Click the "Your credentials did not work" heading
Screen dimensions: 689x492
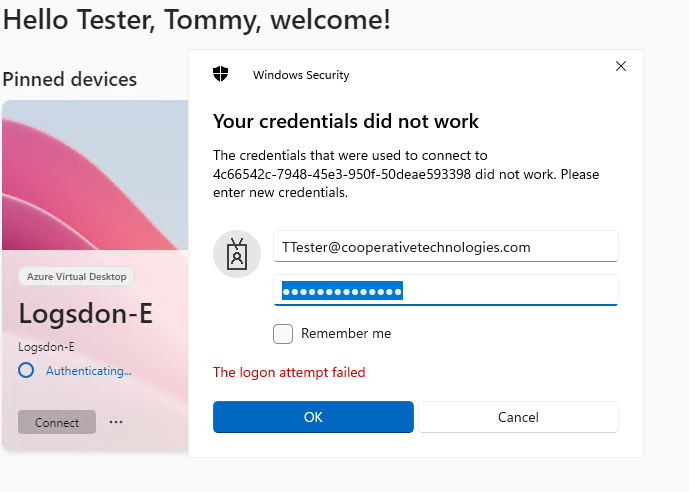pyautogui.click(x=346, y=121)
